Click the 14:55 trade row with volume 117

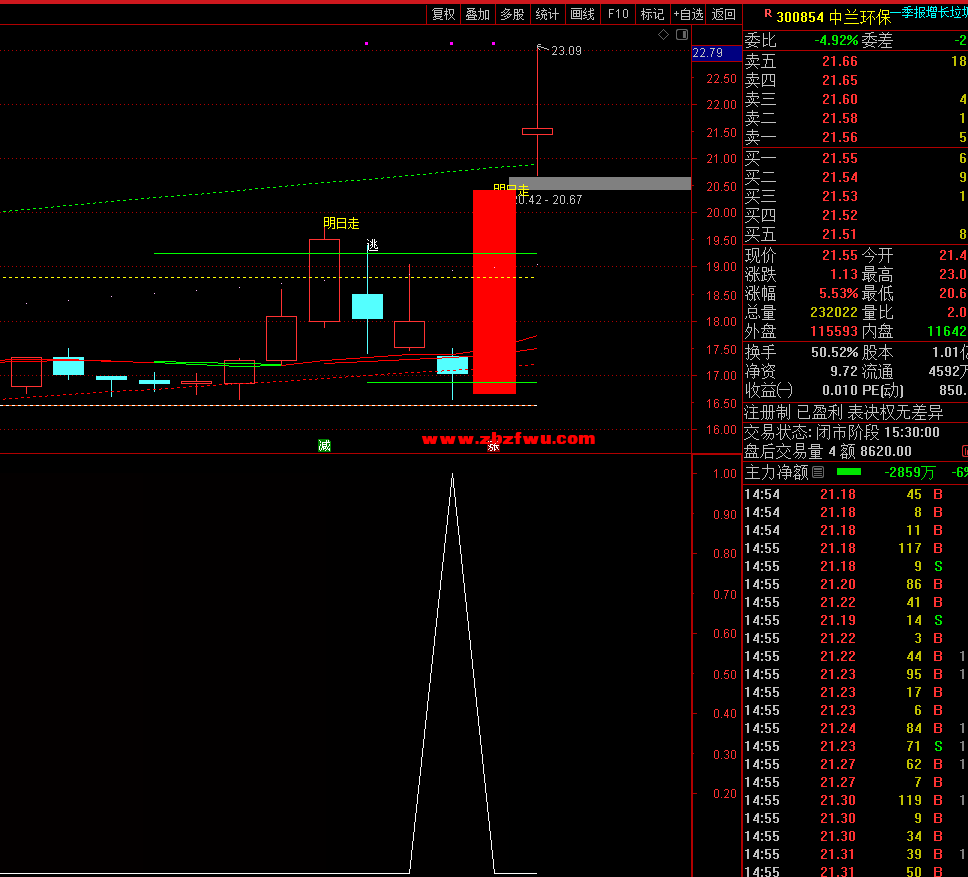(x=855, y=549)
